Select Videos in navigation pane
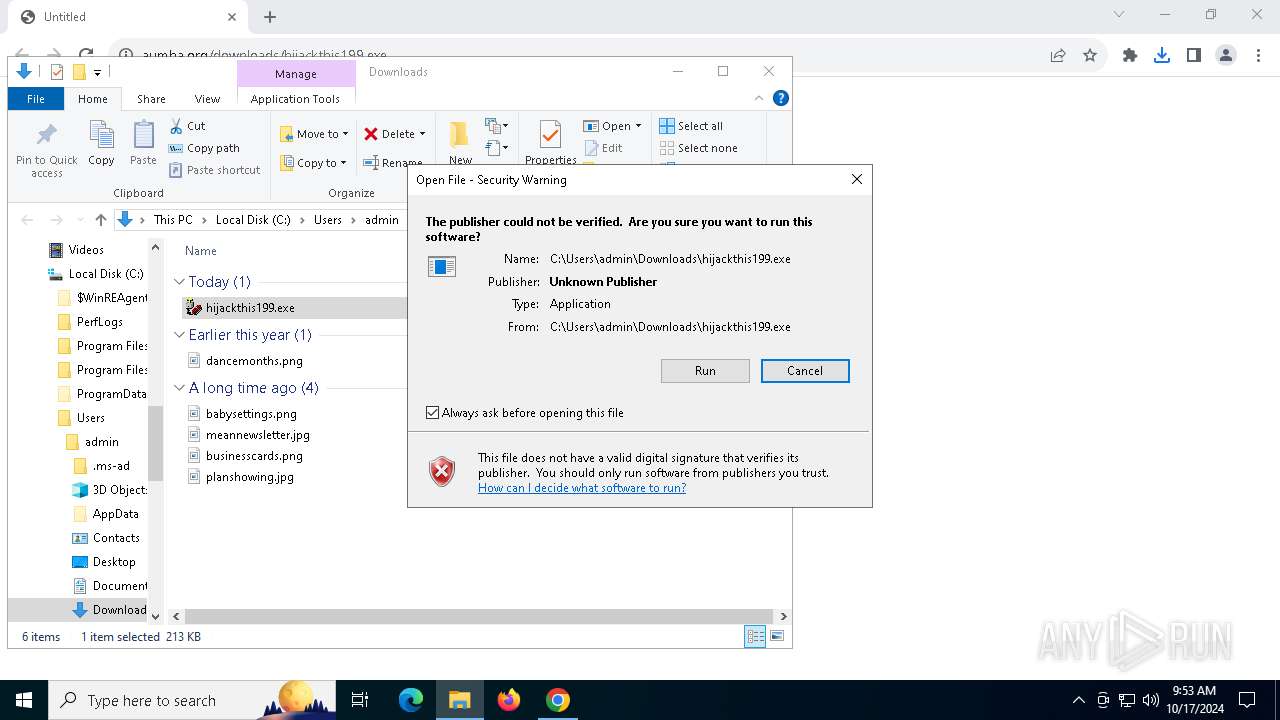 pos(86,250)
